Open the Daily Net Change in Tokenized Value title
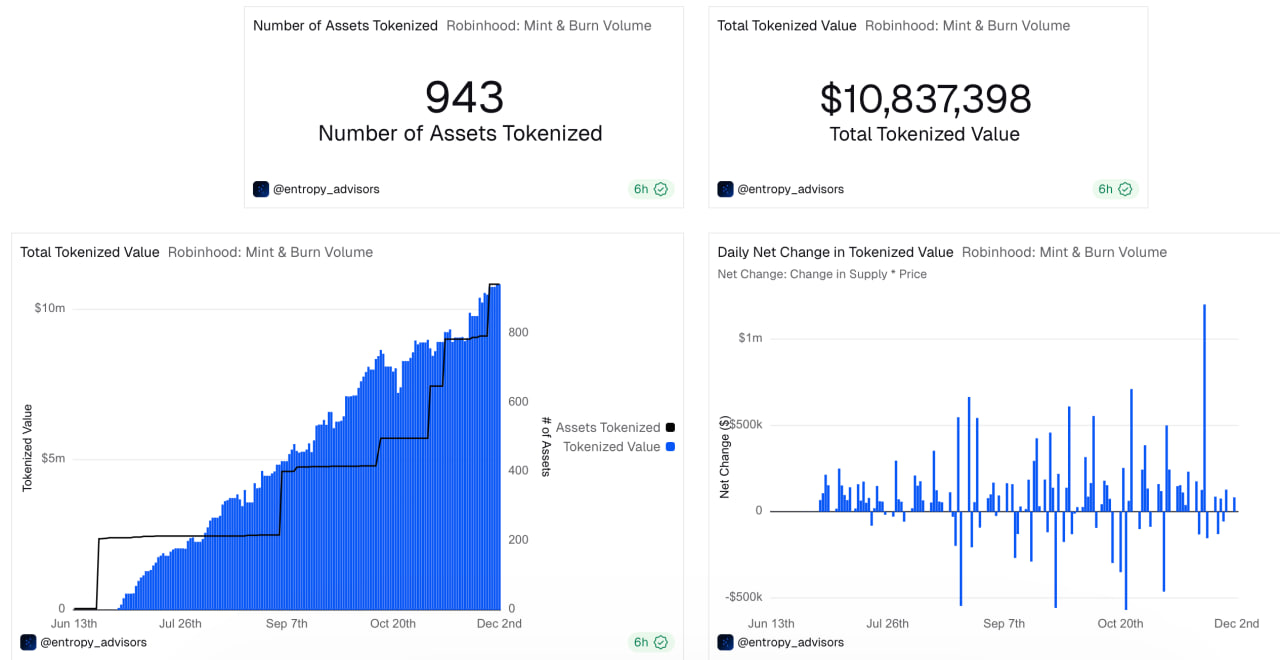1280x660 pixels. click(835, 252)
